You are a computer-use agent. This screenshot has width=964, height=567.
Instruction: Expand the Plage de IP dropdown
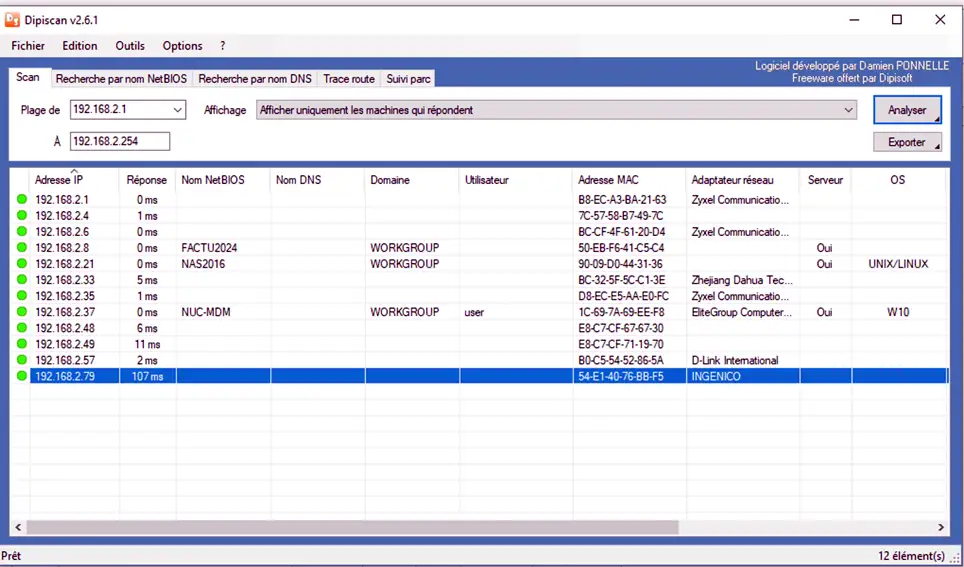[178, 110]
